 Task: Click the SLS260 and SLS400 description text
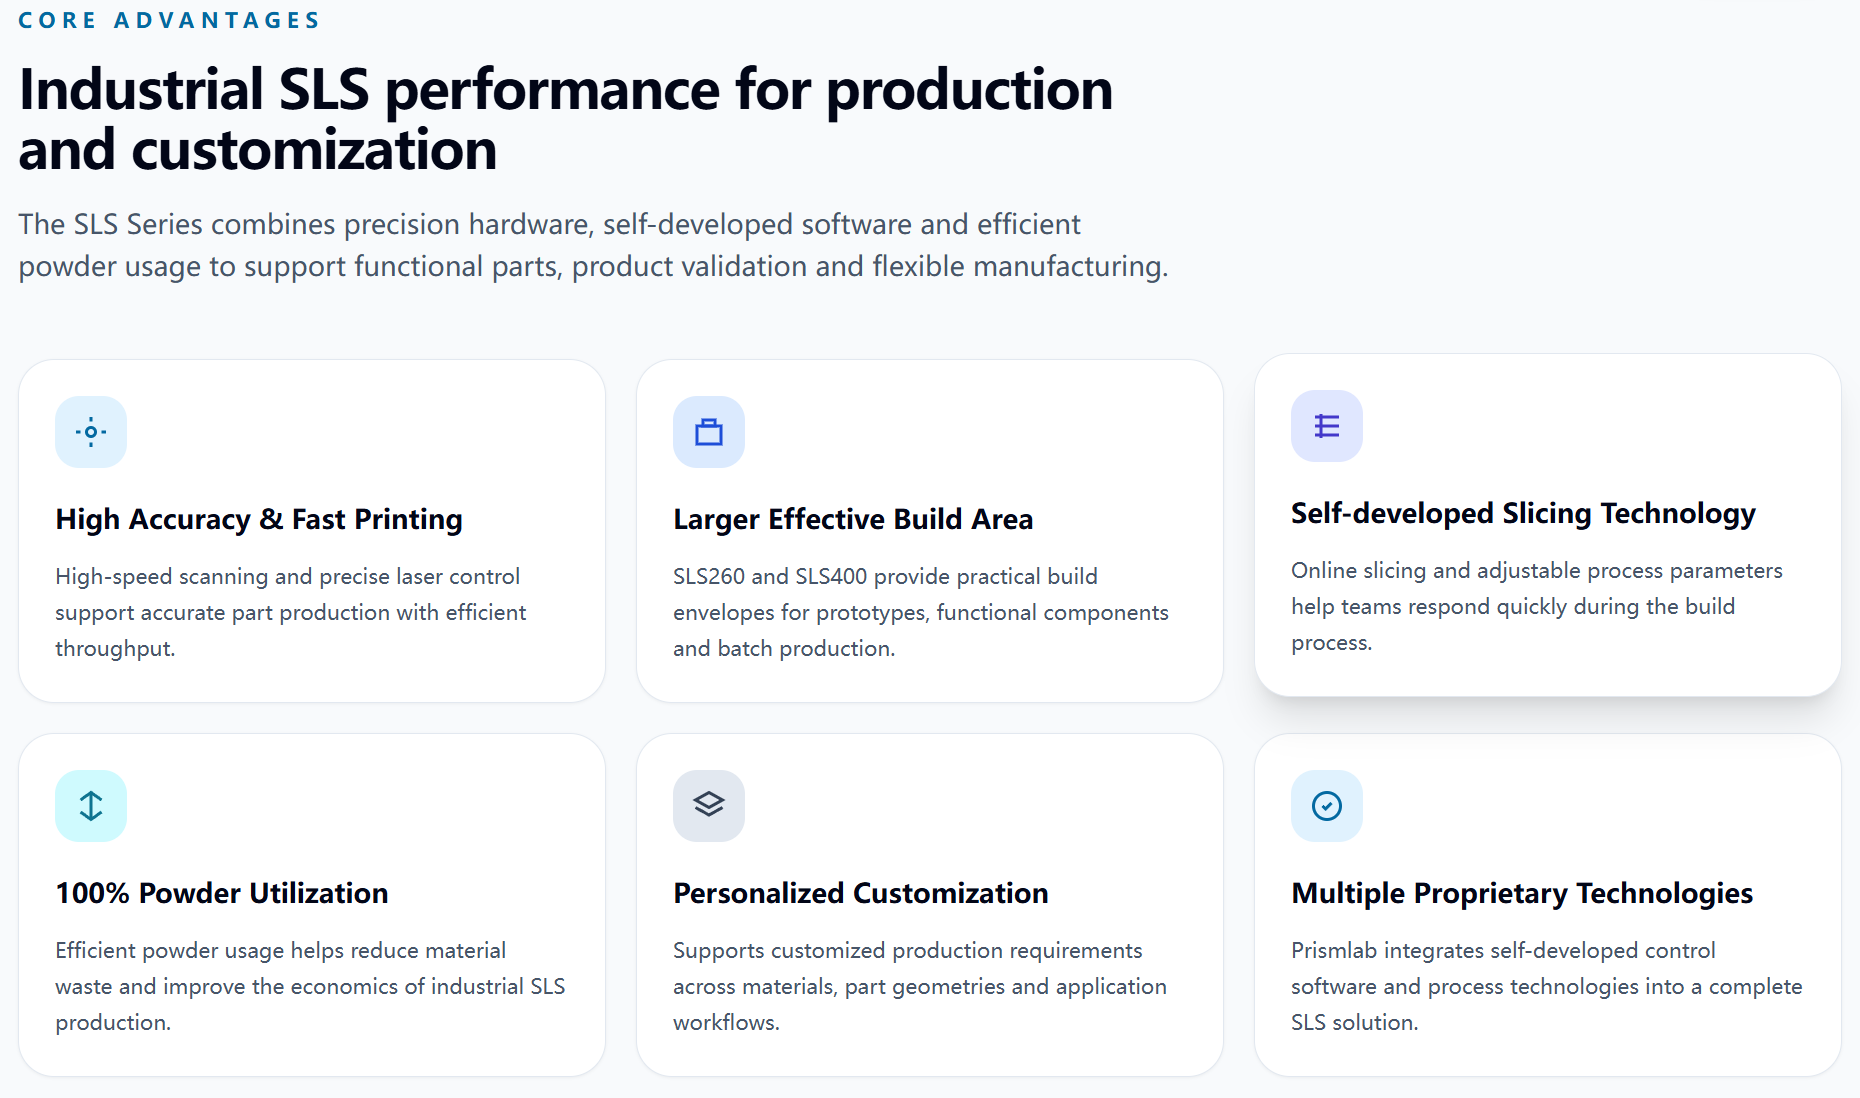(921, 612)
